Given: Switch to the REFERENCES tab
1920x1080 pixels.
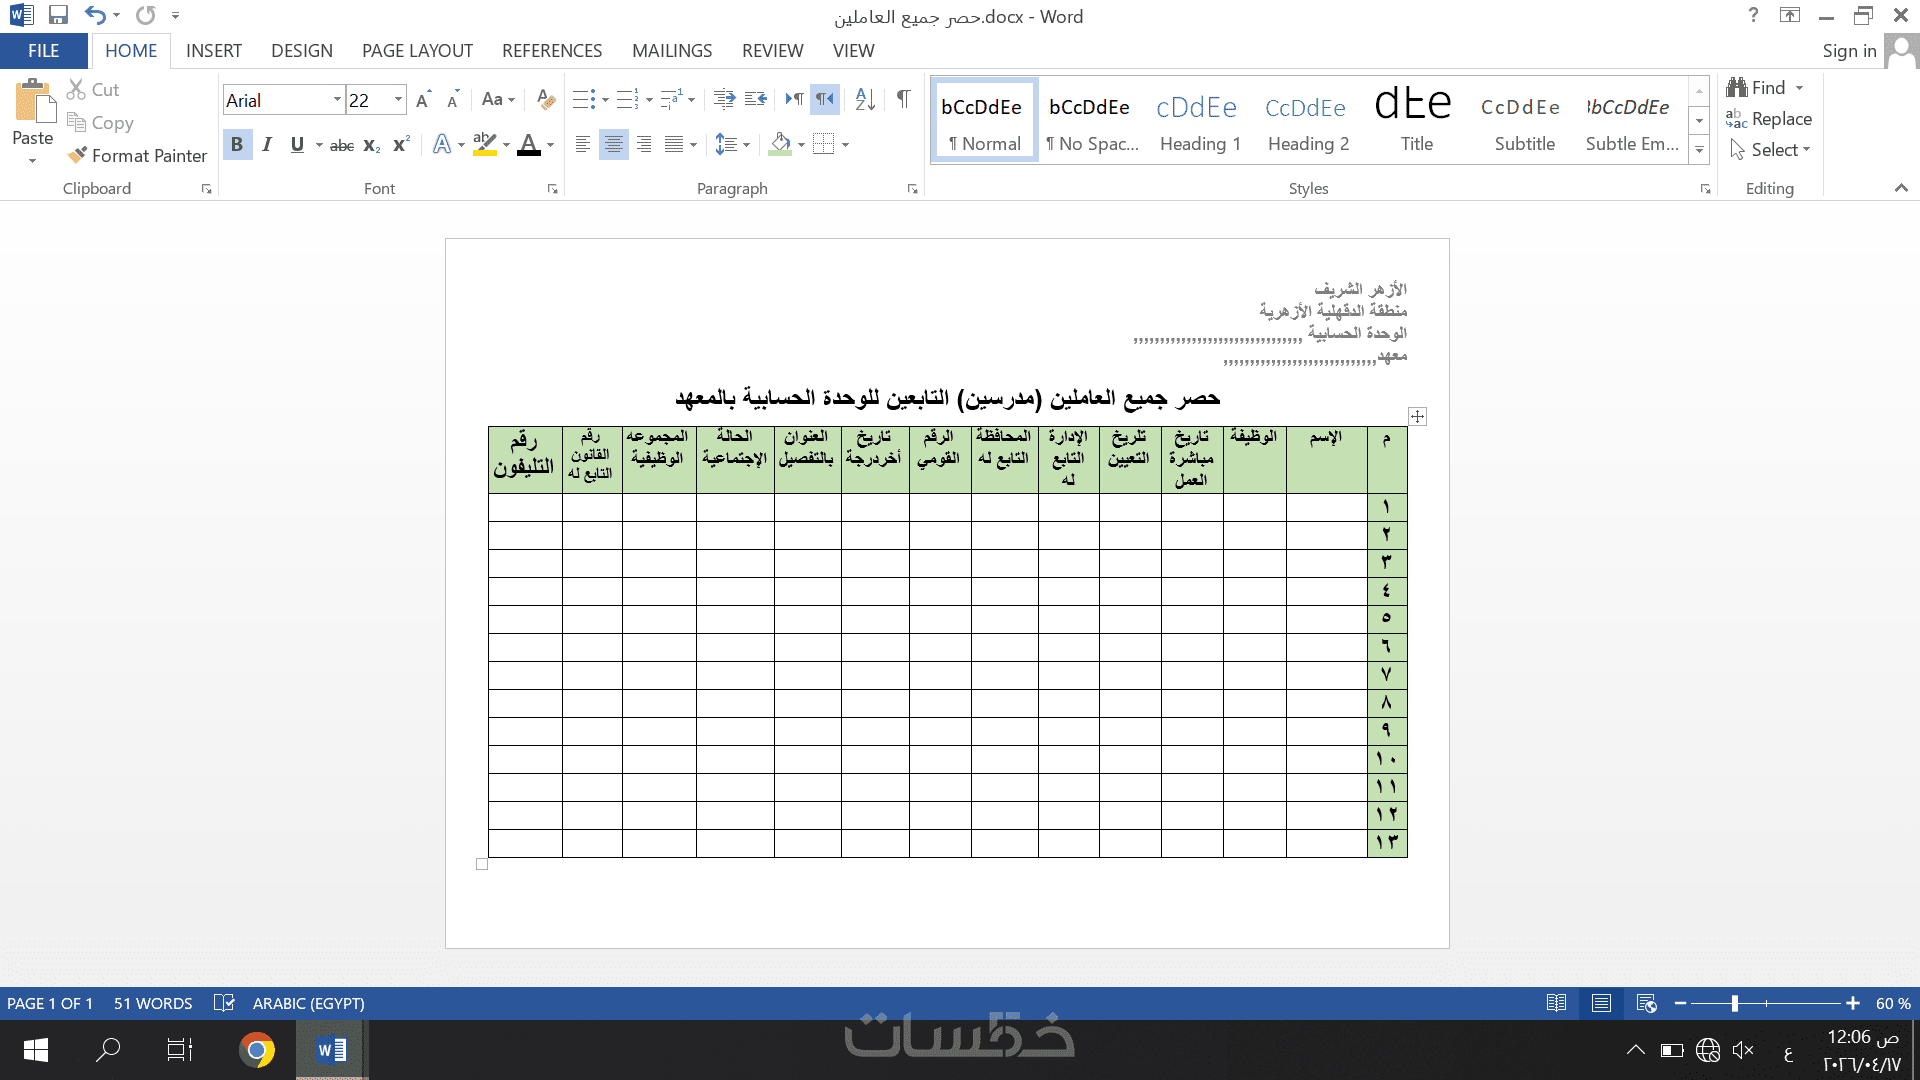Looking at the screenshot, I should (552, 50).
